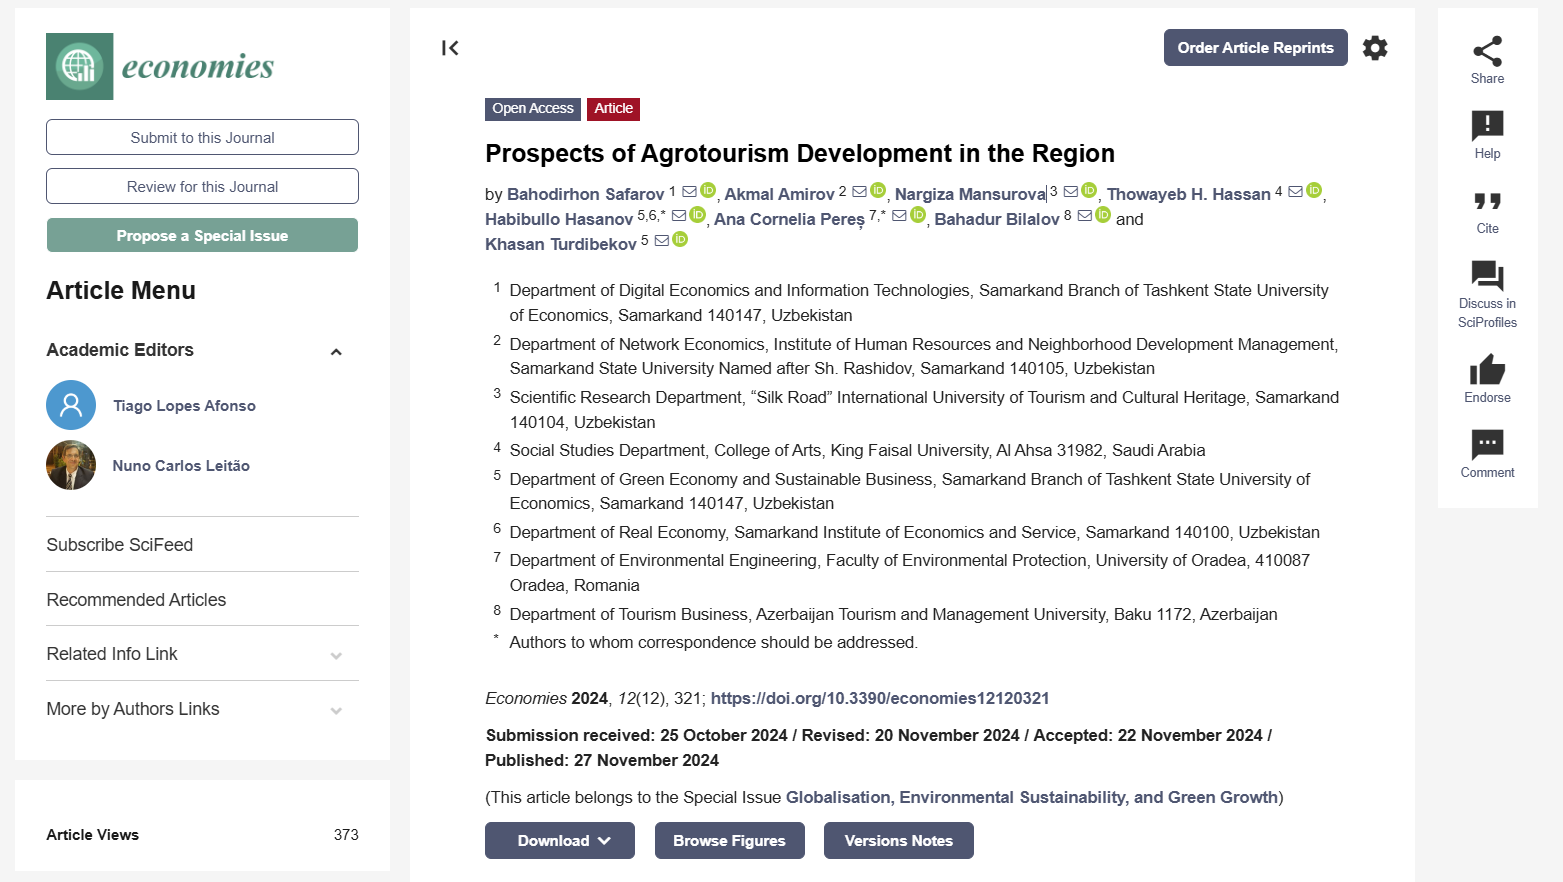Image resolution: width=1563 pixels, height=882 pixels.
Task: Click the Endorse thumbs-up icon
Action: pos(1487,370)
